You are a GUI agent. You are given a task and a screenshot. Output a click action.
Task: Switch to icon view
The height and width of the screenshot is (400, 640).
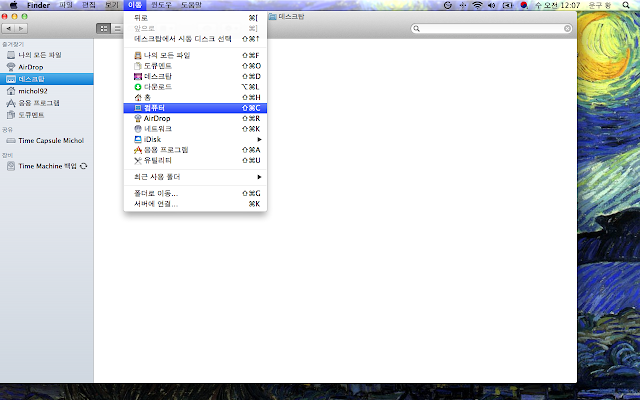click(x=104, y=29)
